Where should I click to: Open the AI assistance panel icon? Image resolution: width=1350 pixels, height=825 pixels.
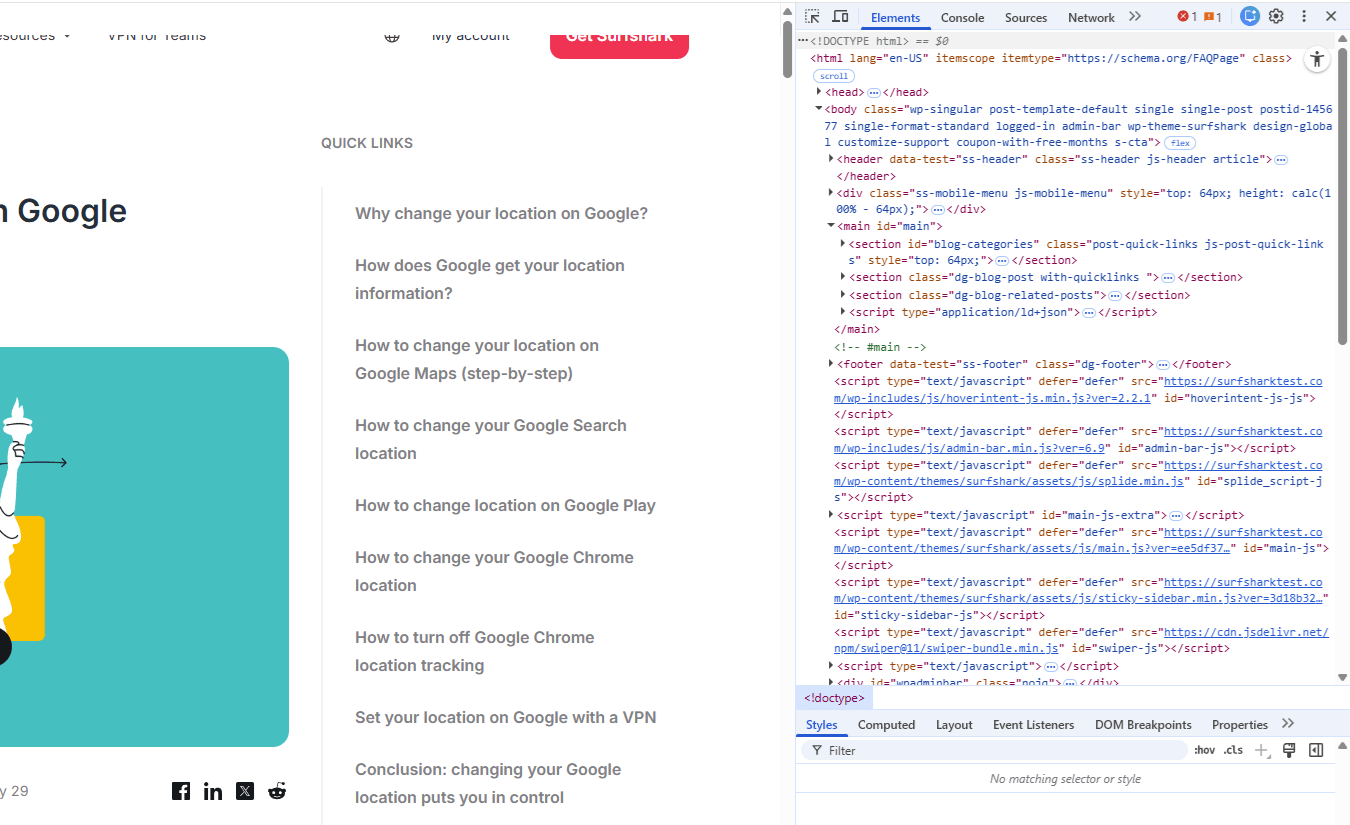(x=1250, y=17)
